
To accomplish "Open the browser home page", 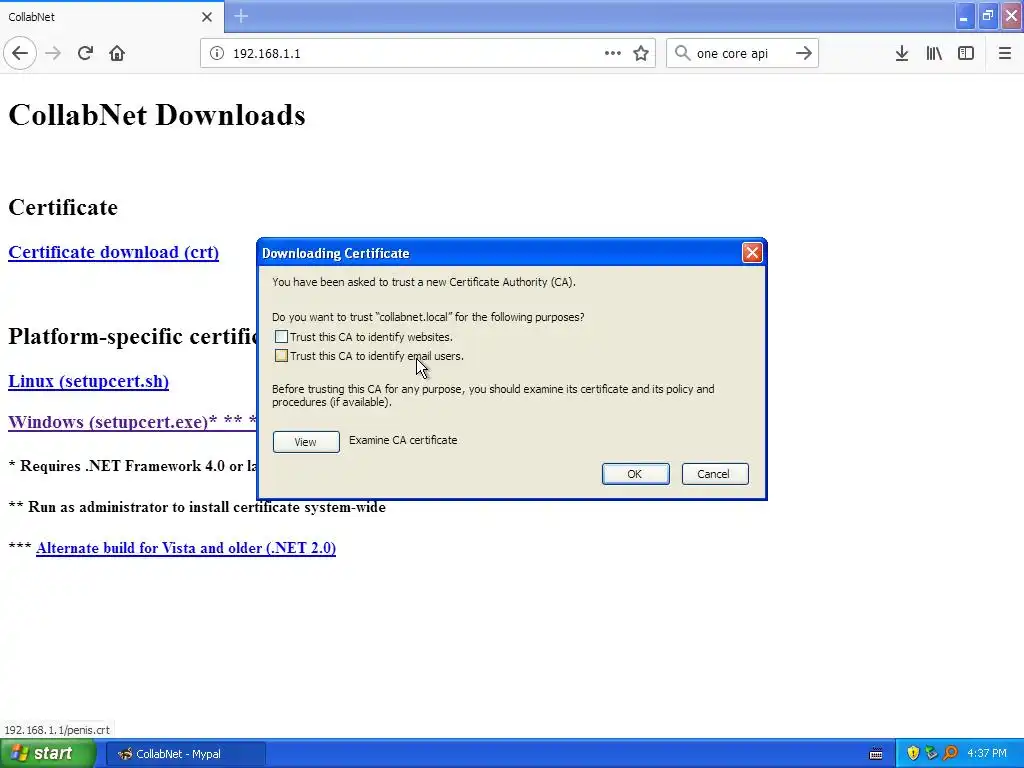I will pos(117,53).
